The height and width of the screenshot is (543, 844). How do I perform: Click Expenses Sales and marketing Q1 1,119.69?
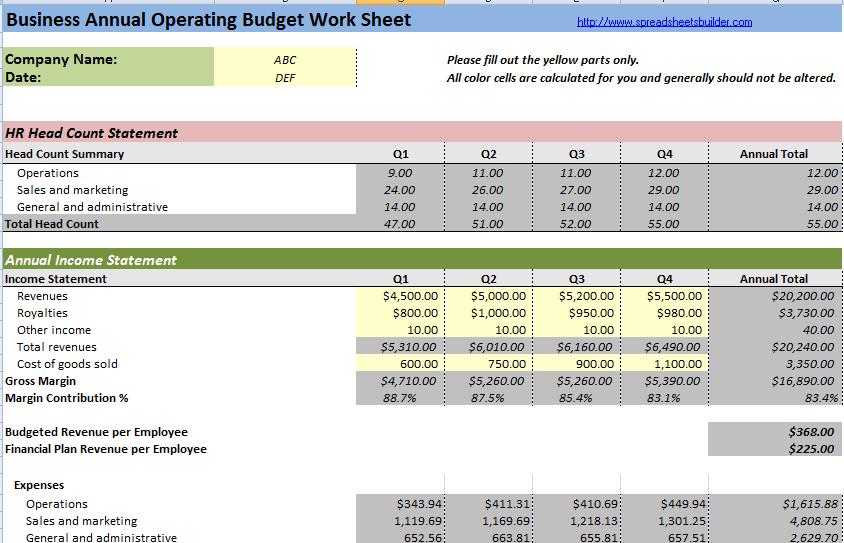(x=400, y=521)
